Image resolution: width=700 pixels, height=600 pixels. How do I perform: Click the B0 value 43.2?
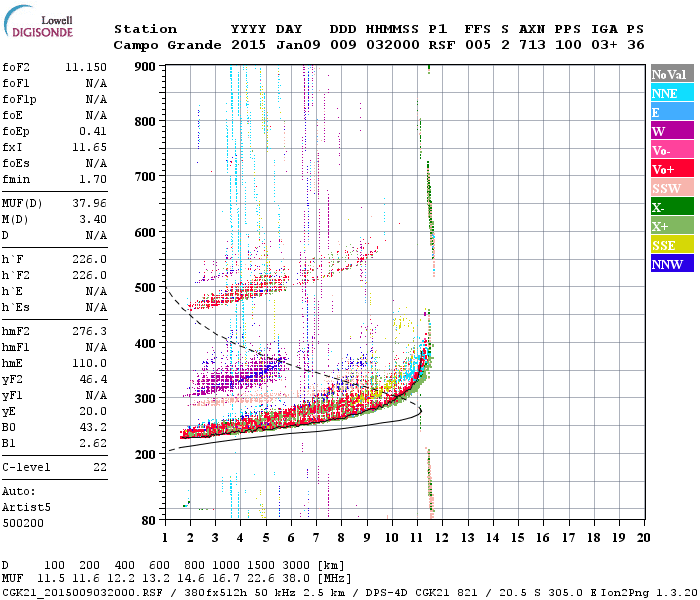point(93,427)
